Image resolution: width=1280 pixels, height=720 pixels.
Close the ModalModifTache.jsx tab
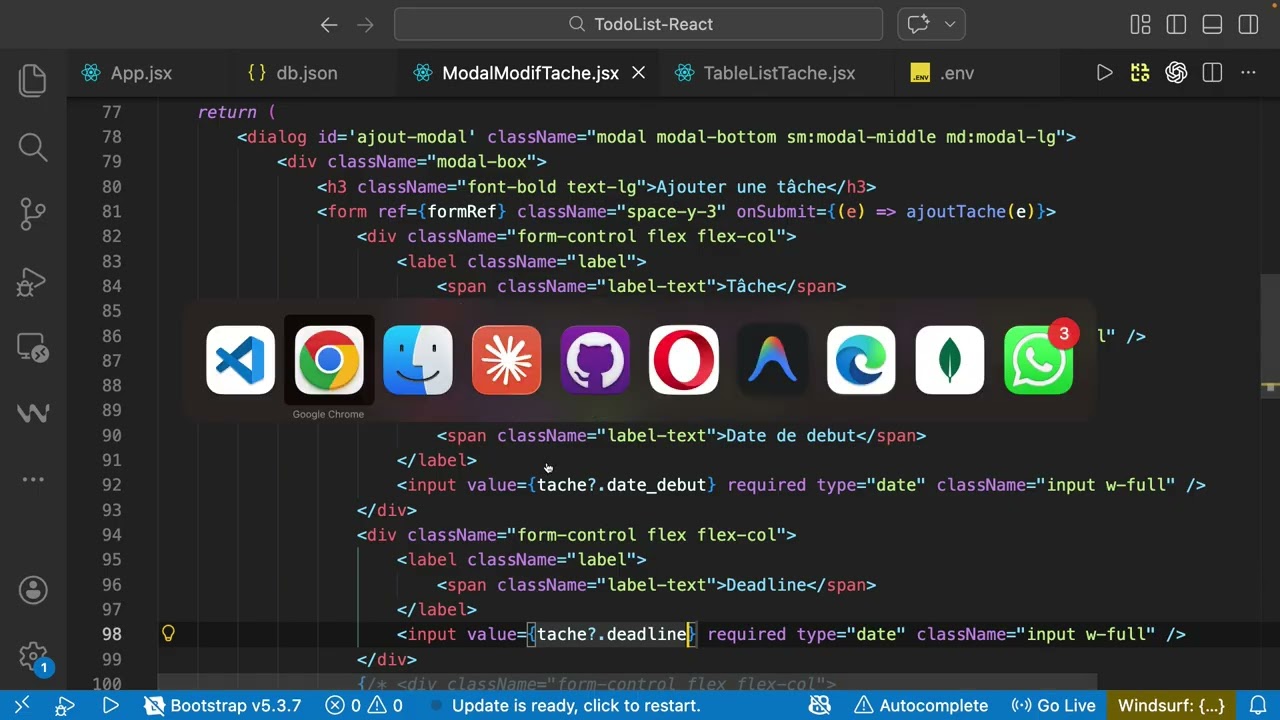click(639, 73)
